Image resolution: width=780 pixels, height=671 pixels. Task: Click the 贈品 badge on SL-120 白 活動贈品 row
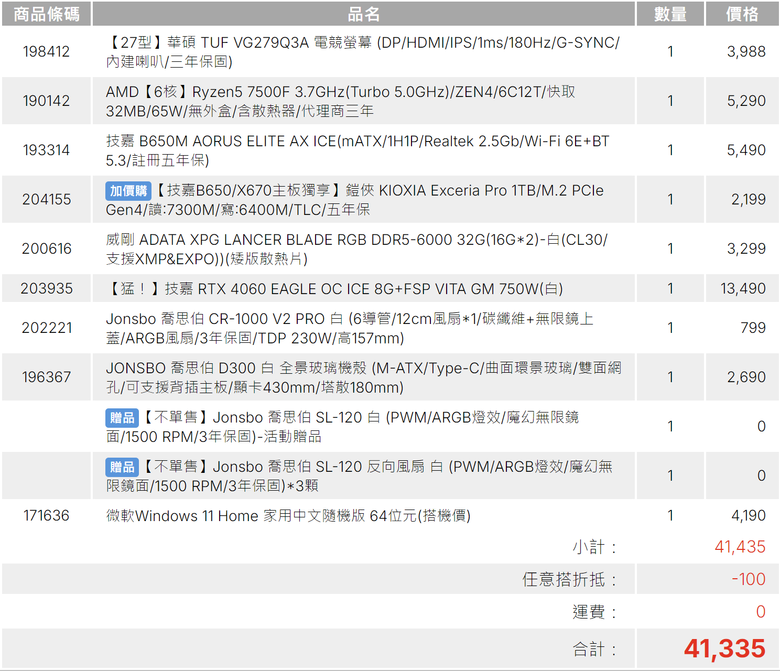pos(122,418)
